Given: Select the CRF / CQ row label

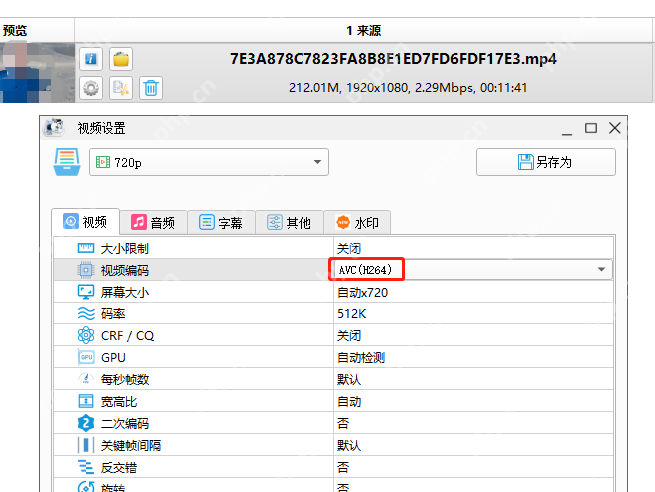Looking at the screenshot, I should coord(127,335).
